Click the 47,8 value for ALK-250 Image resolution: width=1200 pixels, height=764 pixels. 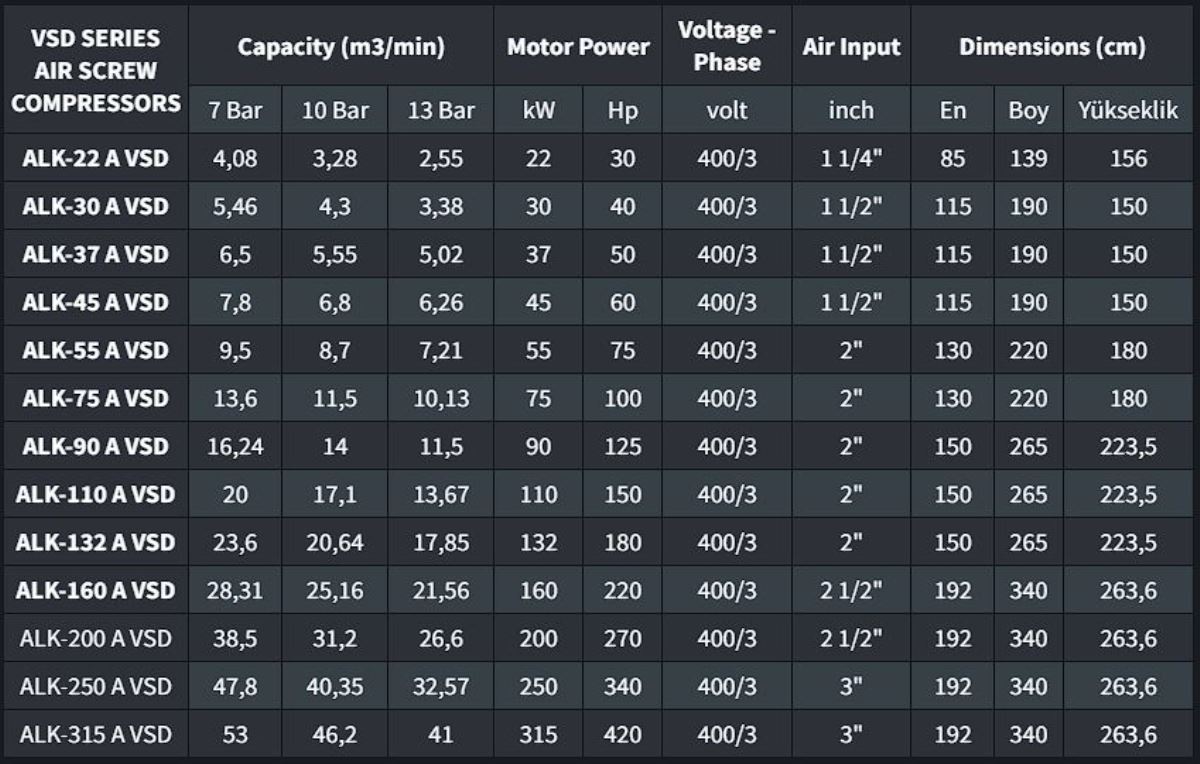pos(236,686)
